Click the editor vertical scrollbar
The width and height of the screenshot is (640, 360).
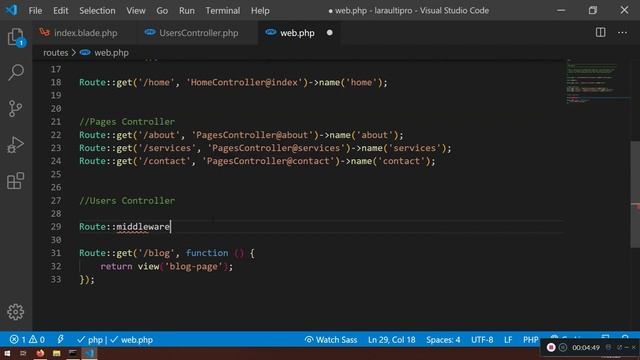635,195
